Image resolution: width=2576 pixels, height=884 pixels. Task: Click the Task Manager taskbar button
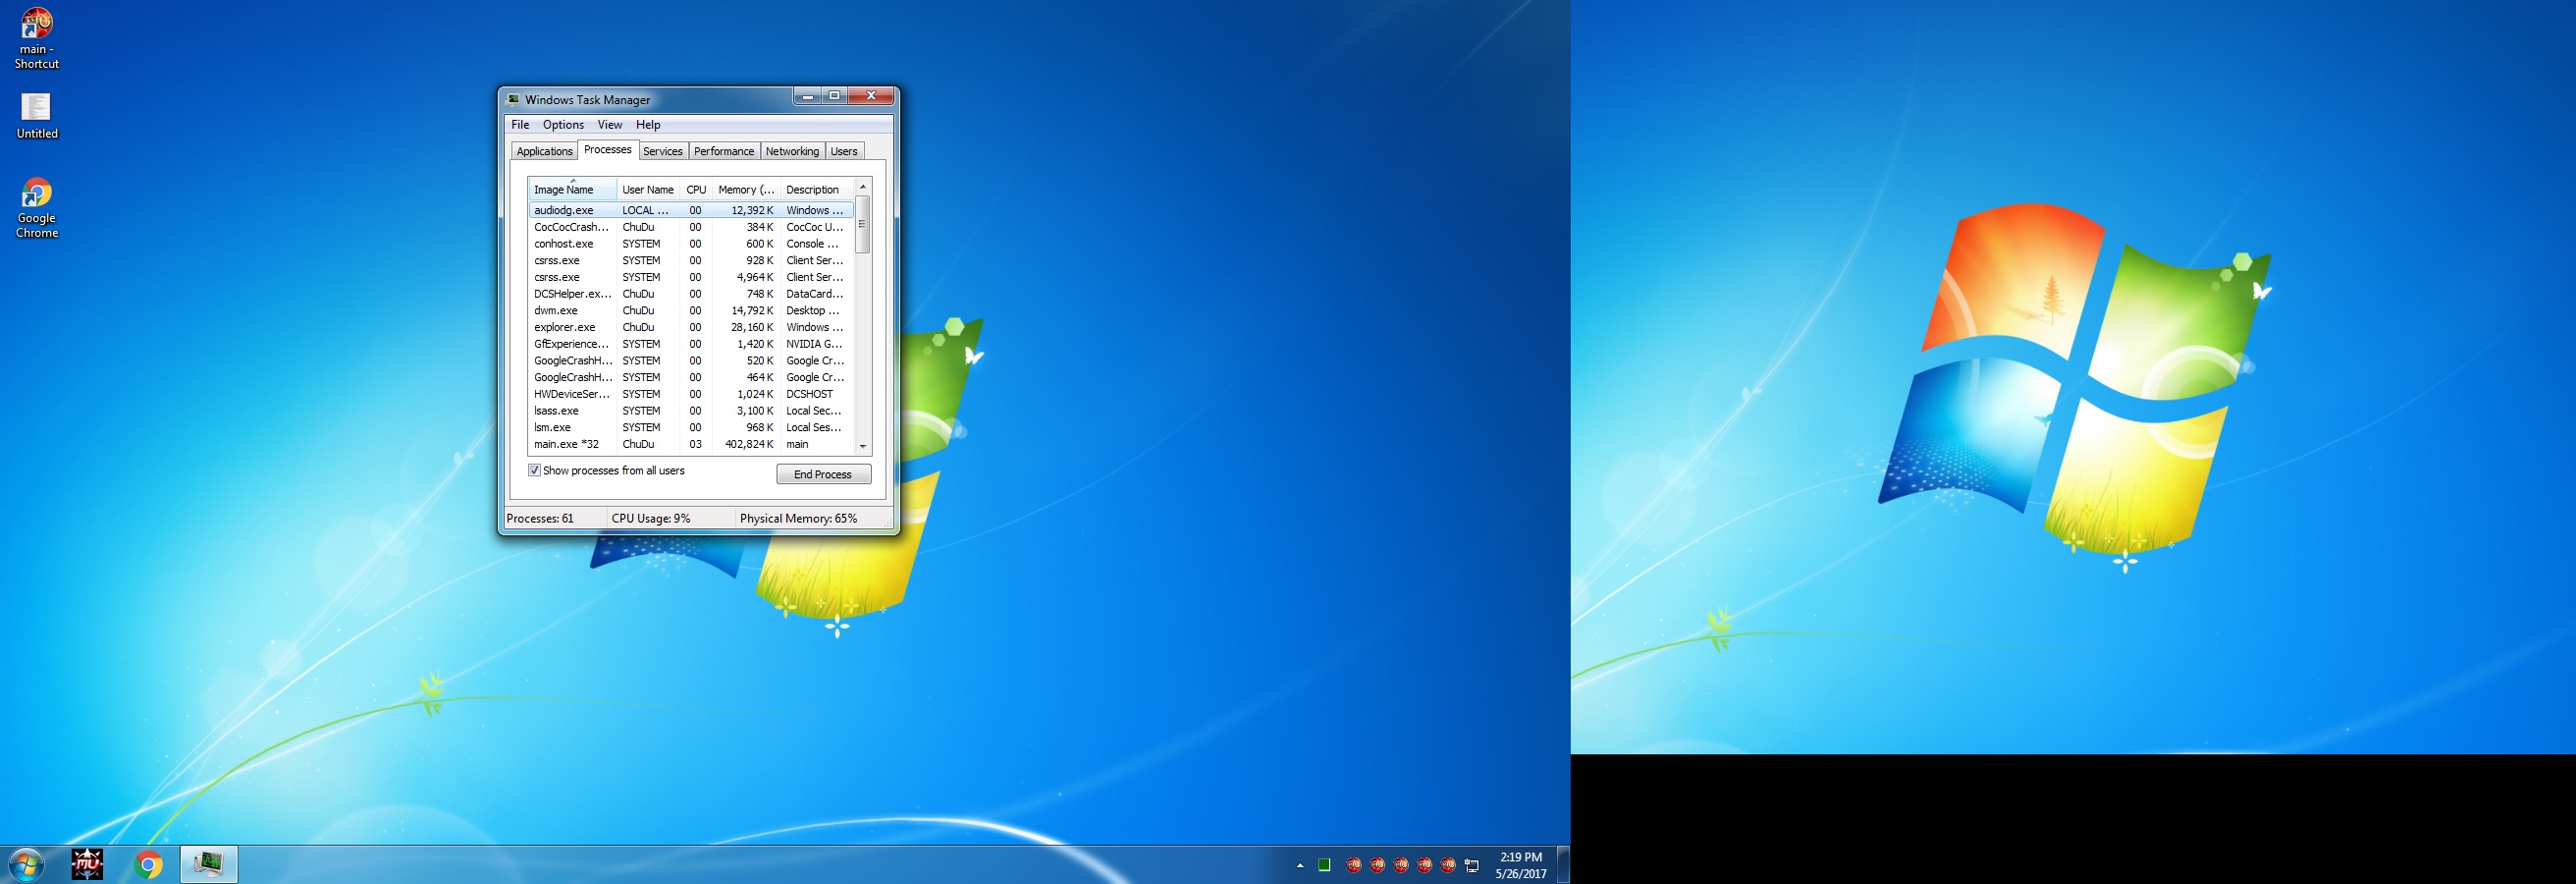coord(209,864)
